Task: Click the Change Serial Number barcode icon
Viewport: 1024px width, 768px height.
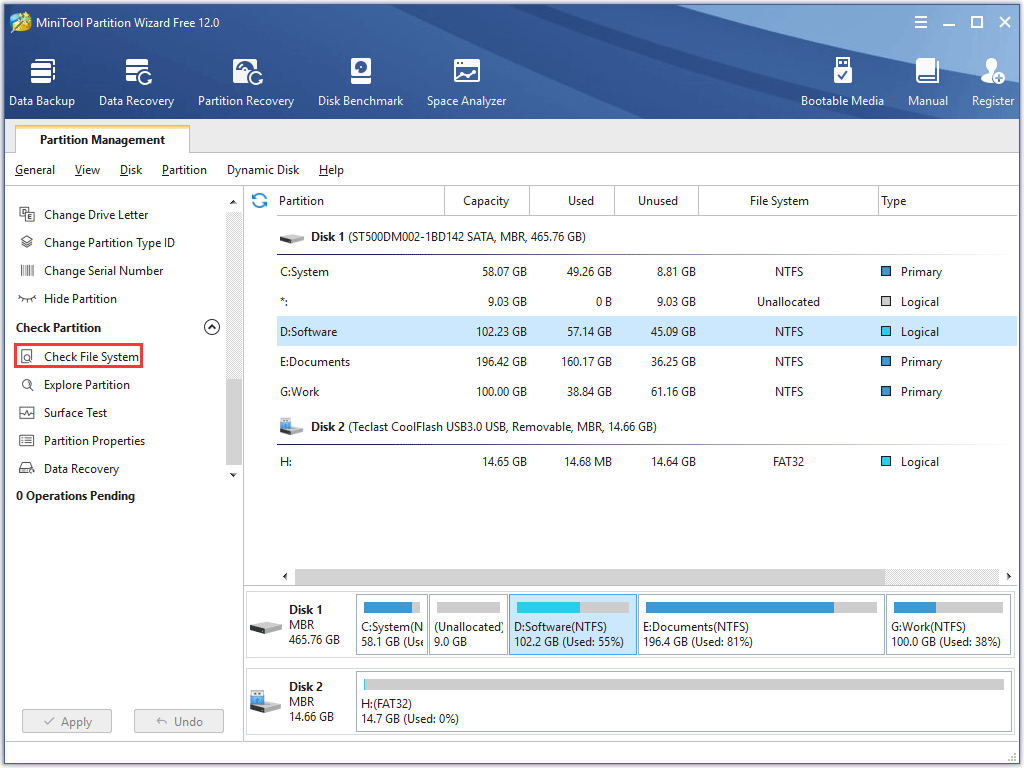Action: [27, 270]
